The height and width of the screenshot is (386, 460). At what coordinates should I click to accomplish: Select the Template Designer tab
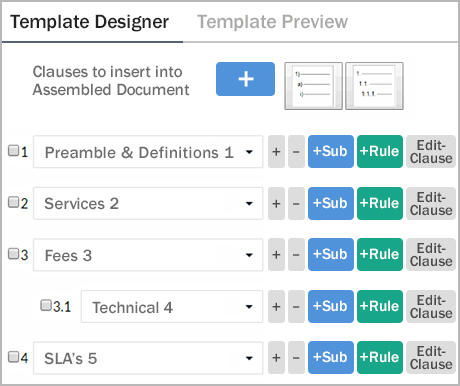coord(90,22)
